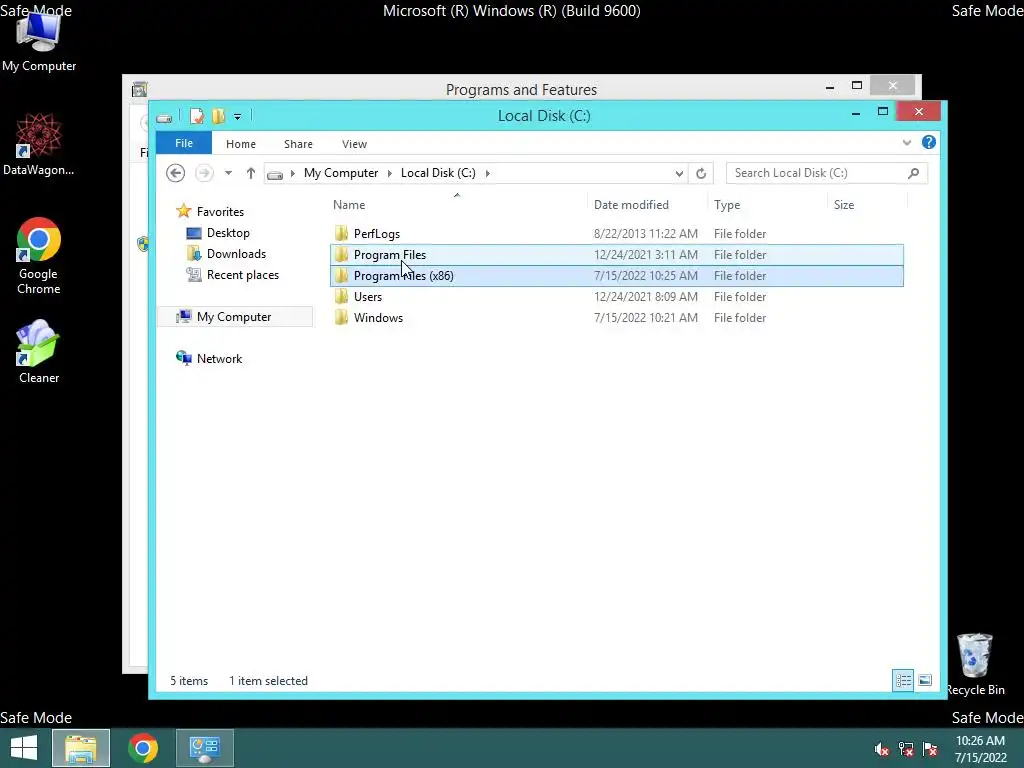Image resolution: width=1024 pixels, height=768 pixels.
Task: Click the taskbar clock showing 10:26 AM
Action: point(980,749)
